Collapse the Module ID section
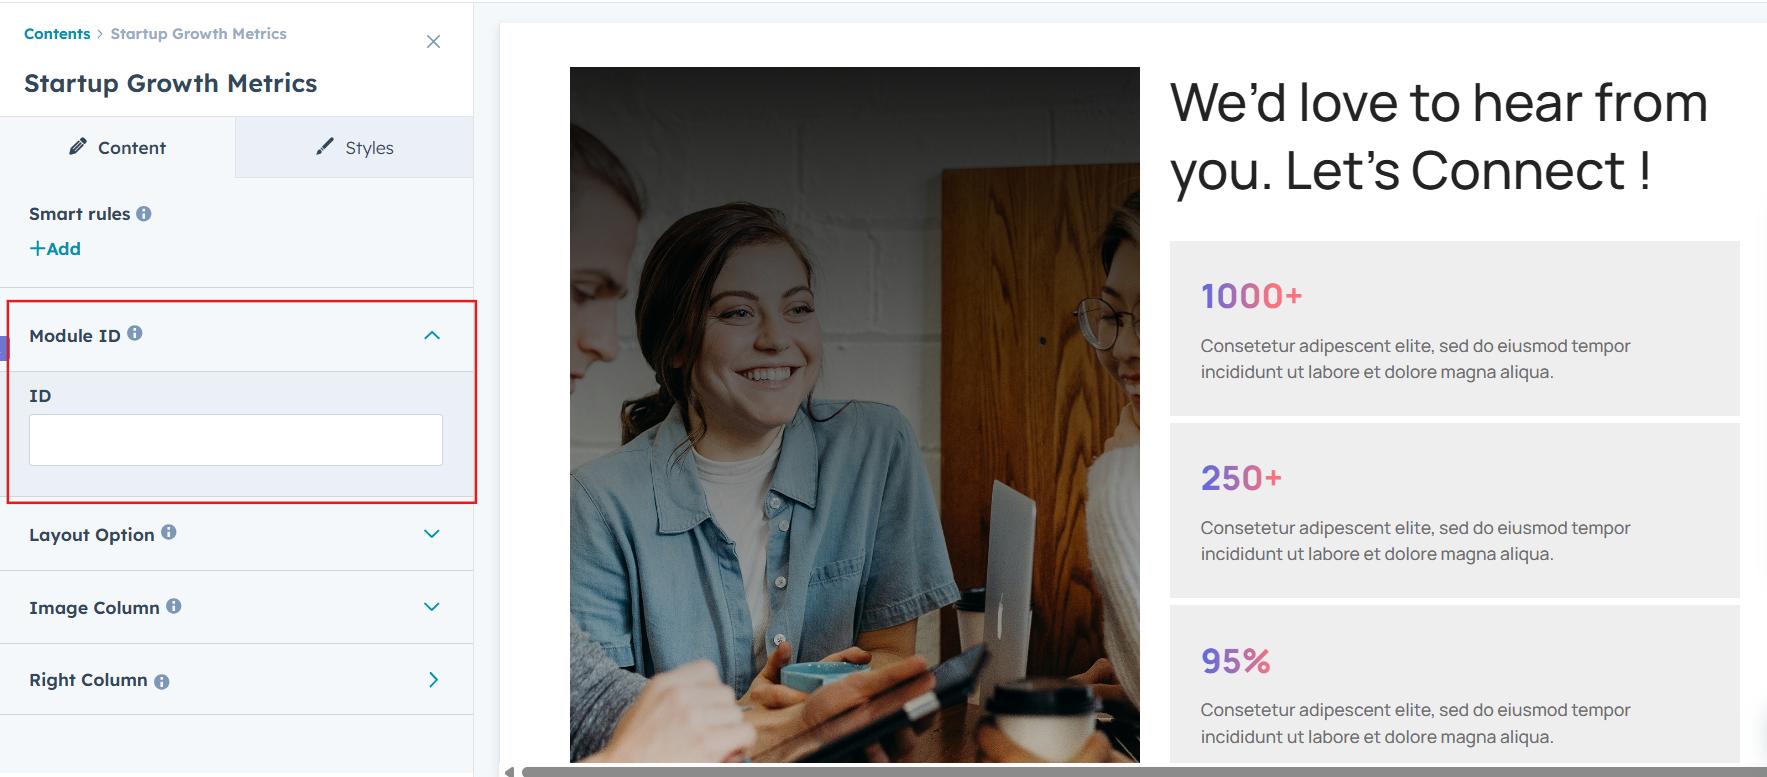This screenshot has width=1767, height=777. (432, 336)
